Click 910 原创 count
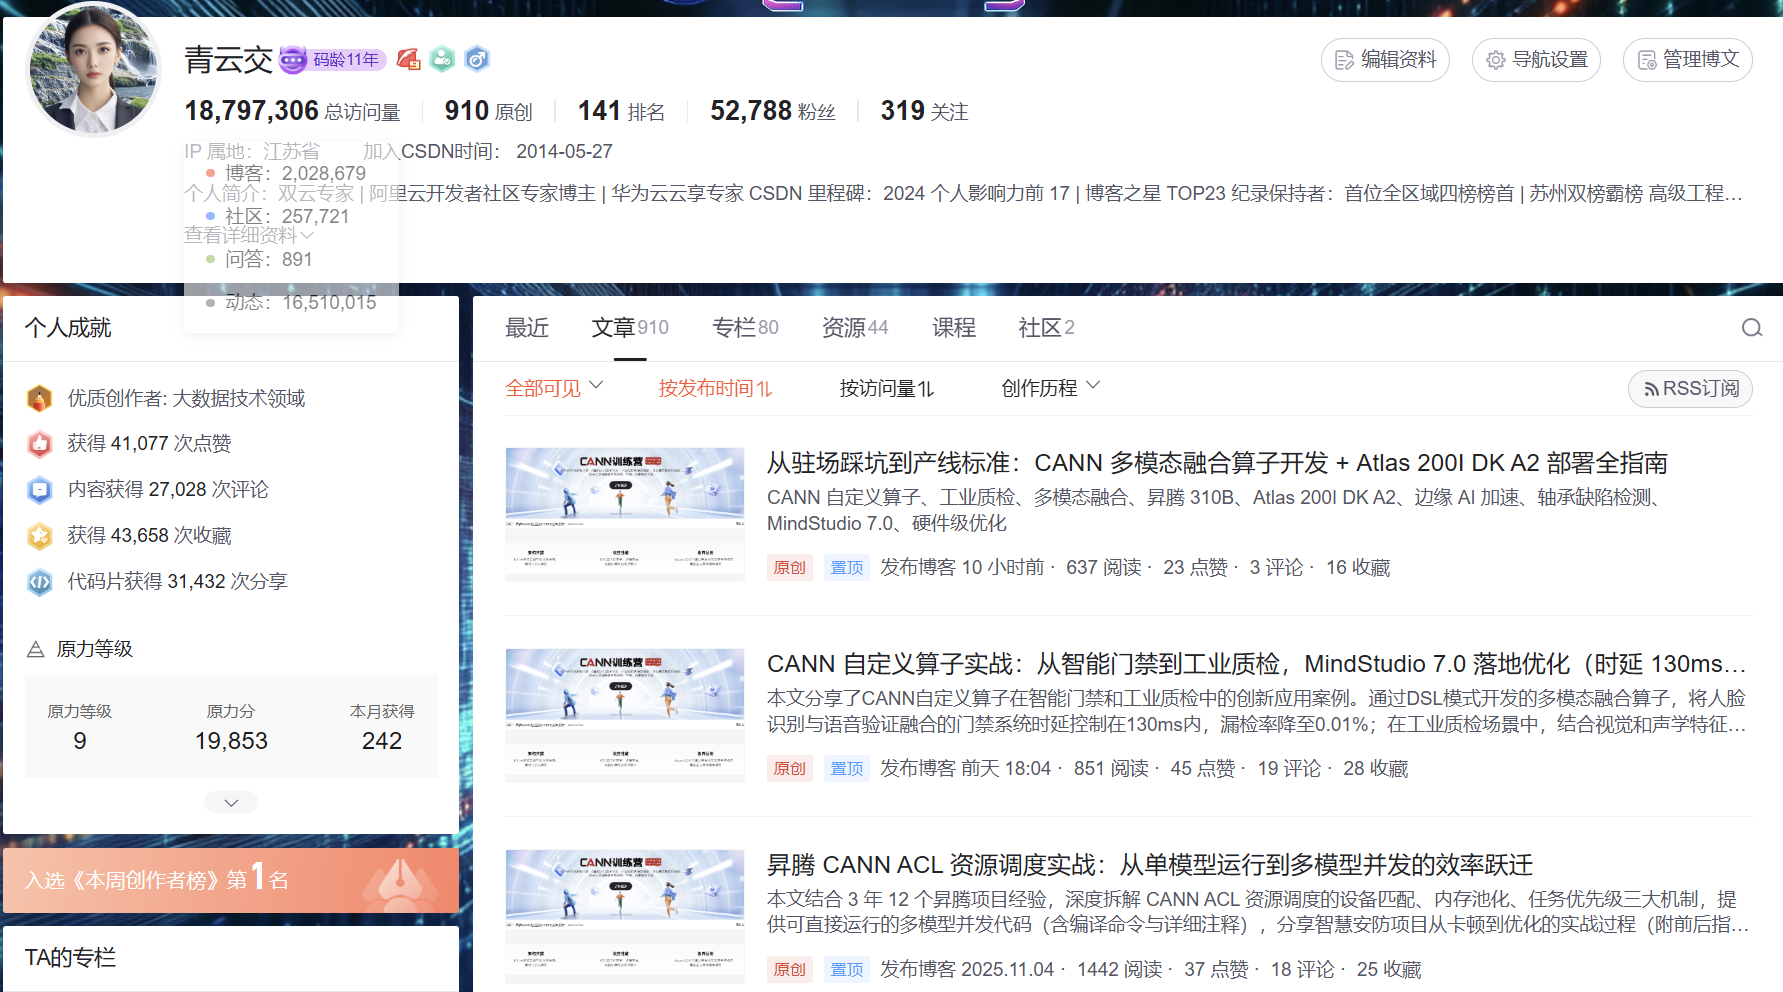The image size is (1783, 992). coord(488,111)
